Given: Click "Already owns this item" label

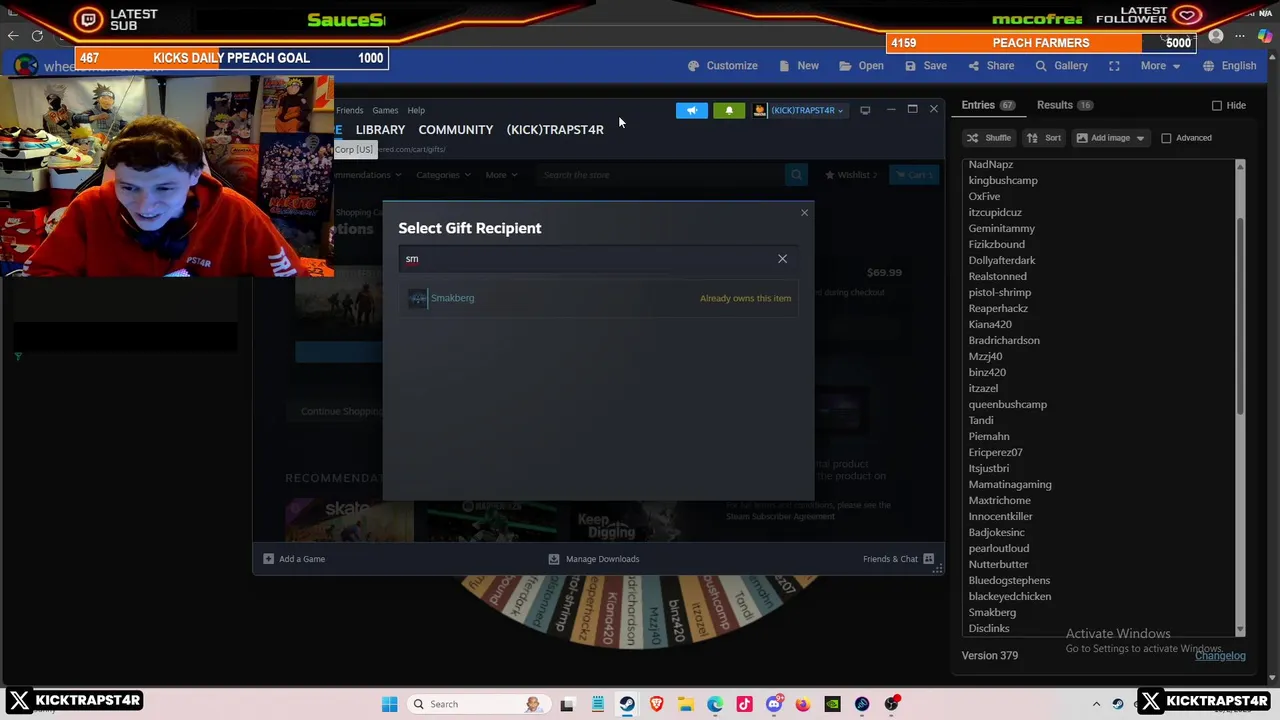Looking at the screenshot, I should coord(745,298).
